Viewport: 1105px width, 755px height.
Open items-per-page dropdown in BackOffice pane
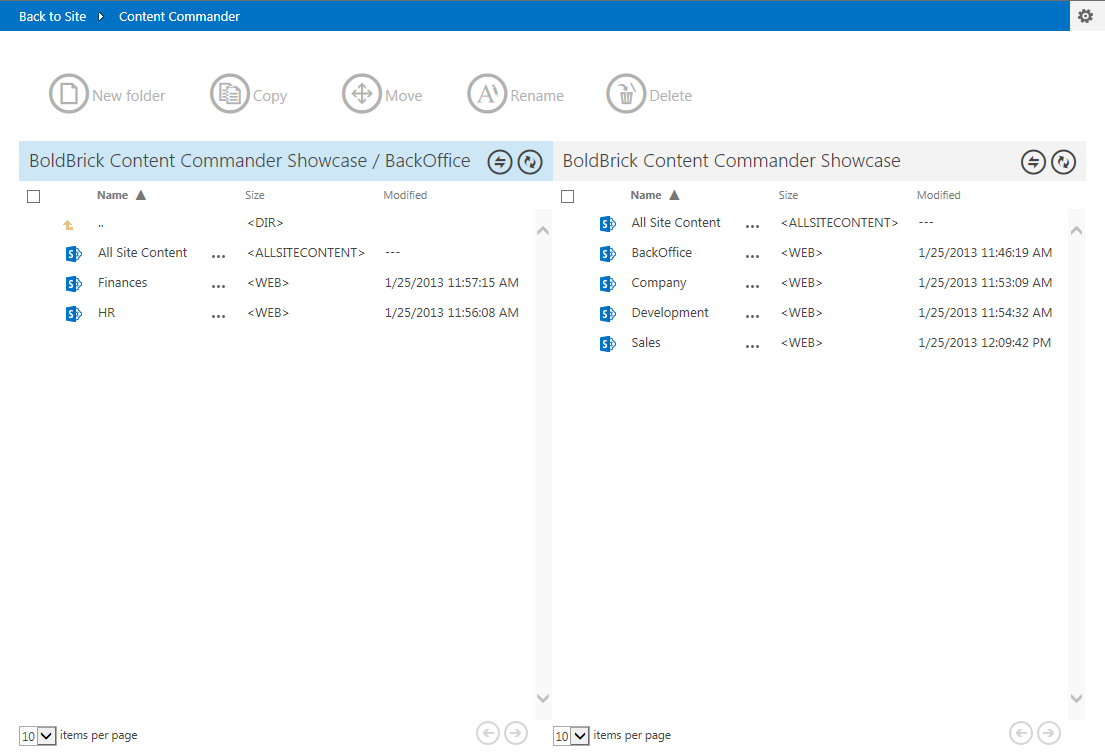point(37,736)
